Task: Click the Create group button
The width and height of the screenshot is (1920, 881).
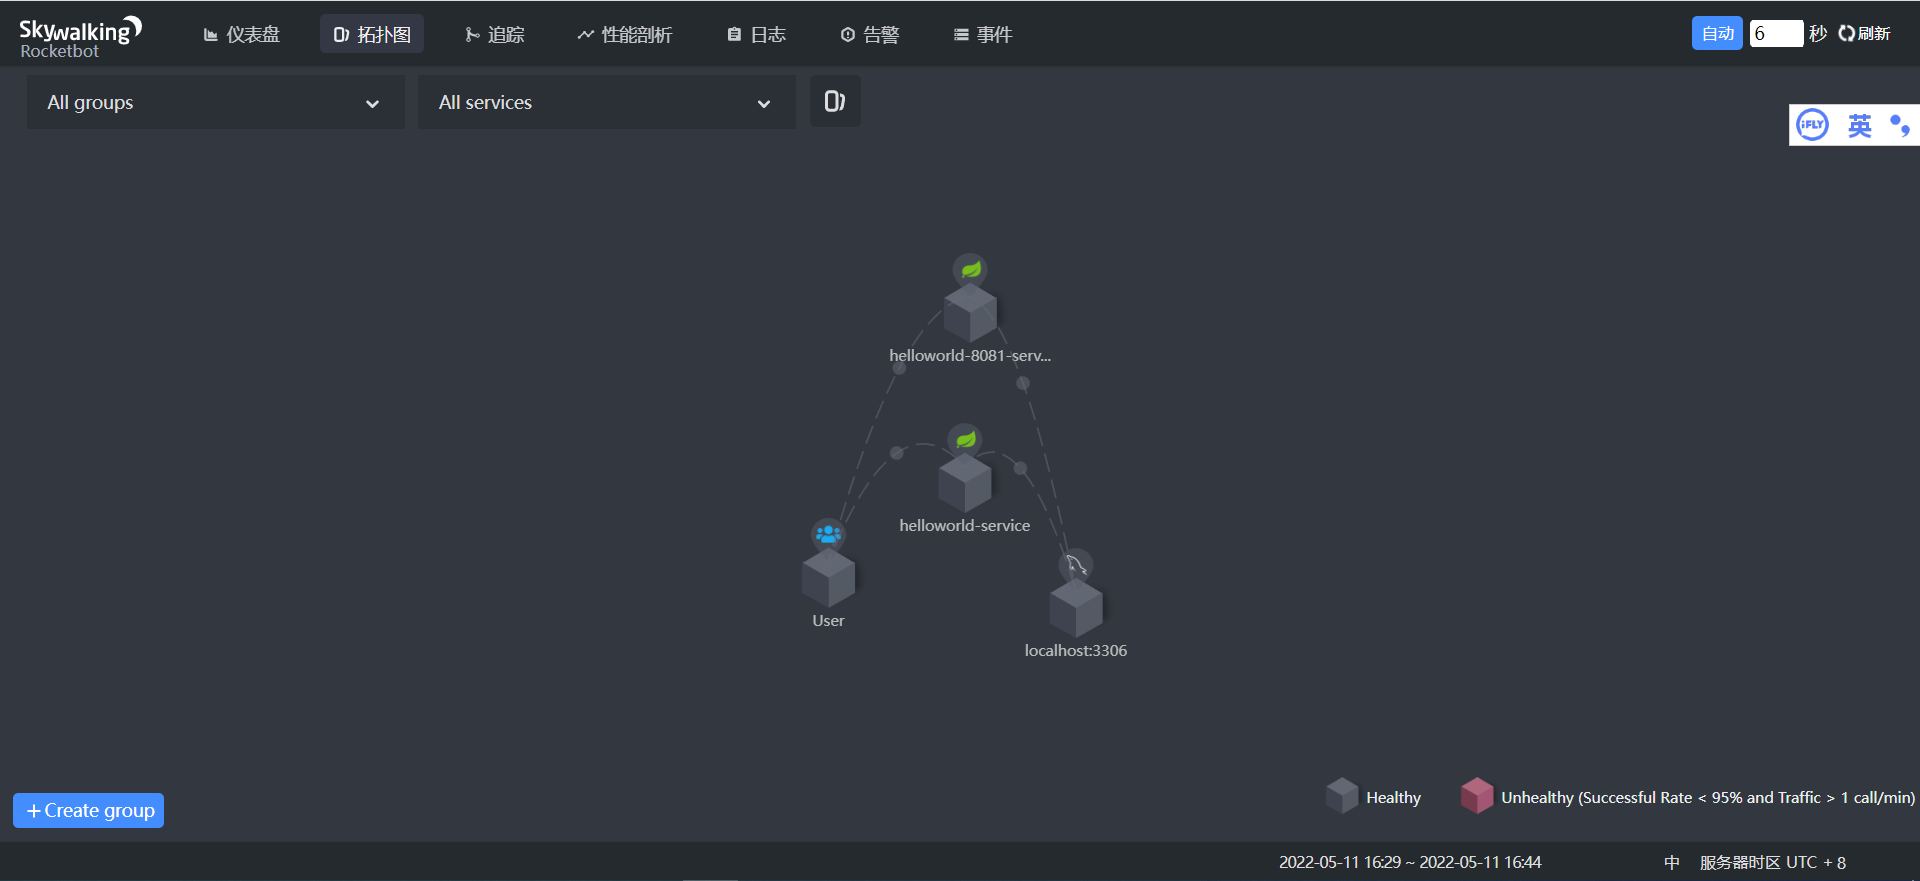Action: [88, 810]
